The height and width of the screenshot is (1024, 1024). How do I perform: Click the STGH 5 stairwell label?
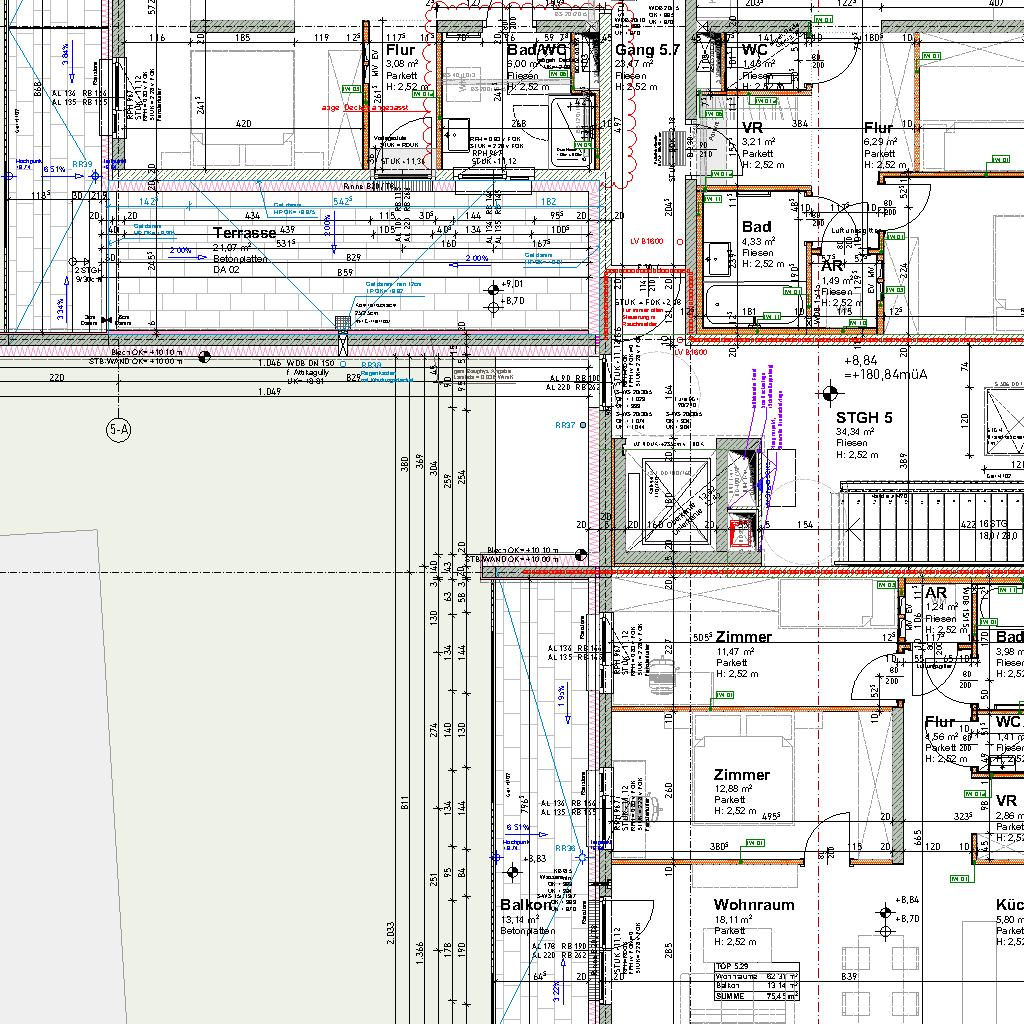[864, 417]
